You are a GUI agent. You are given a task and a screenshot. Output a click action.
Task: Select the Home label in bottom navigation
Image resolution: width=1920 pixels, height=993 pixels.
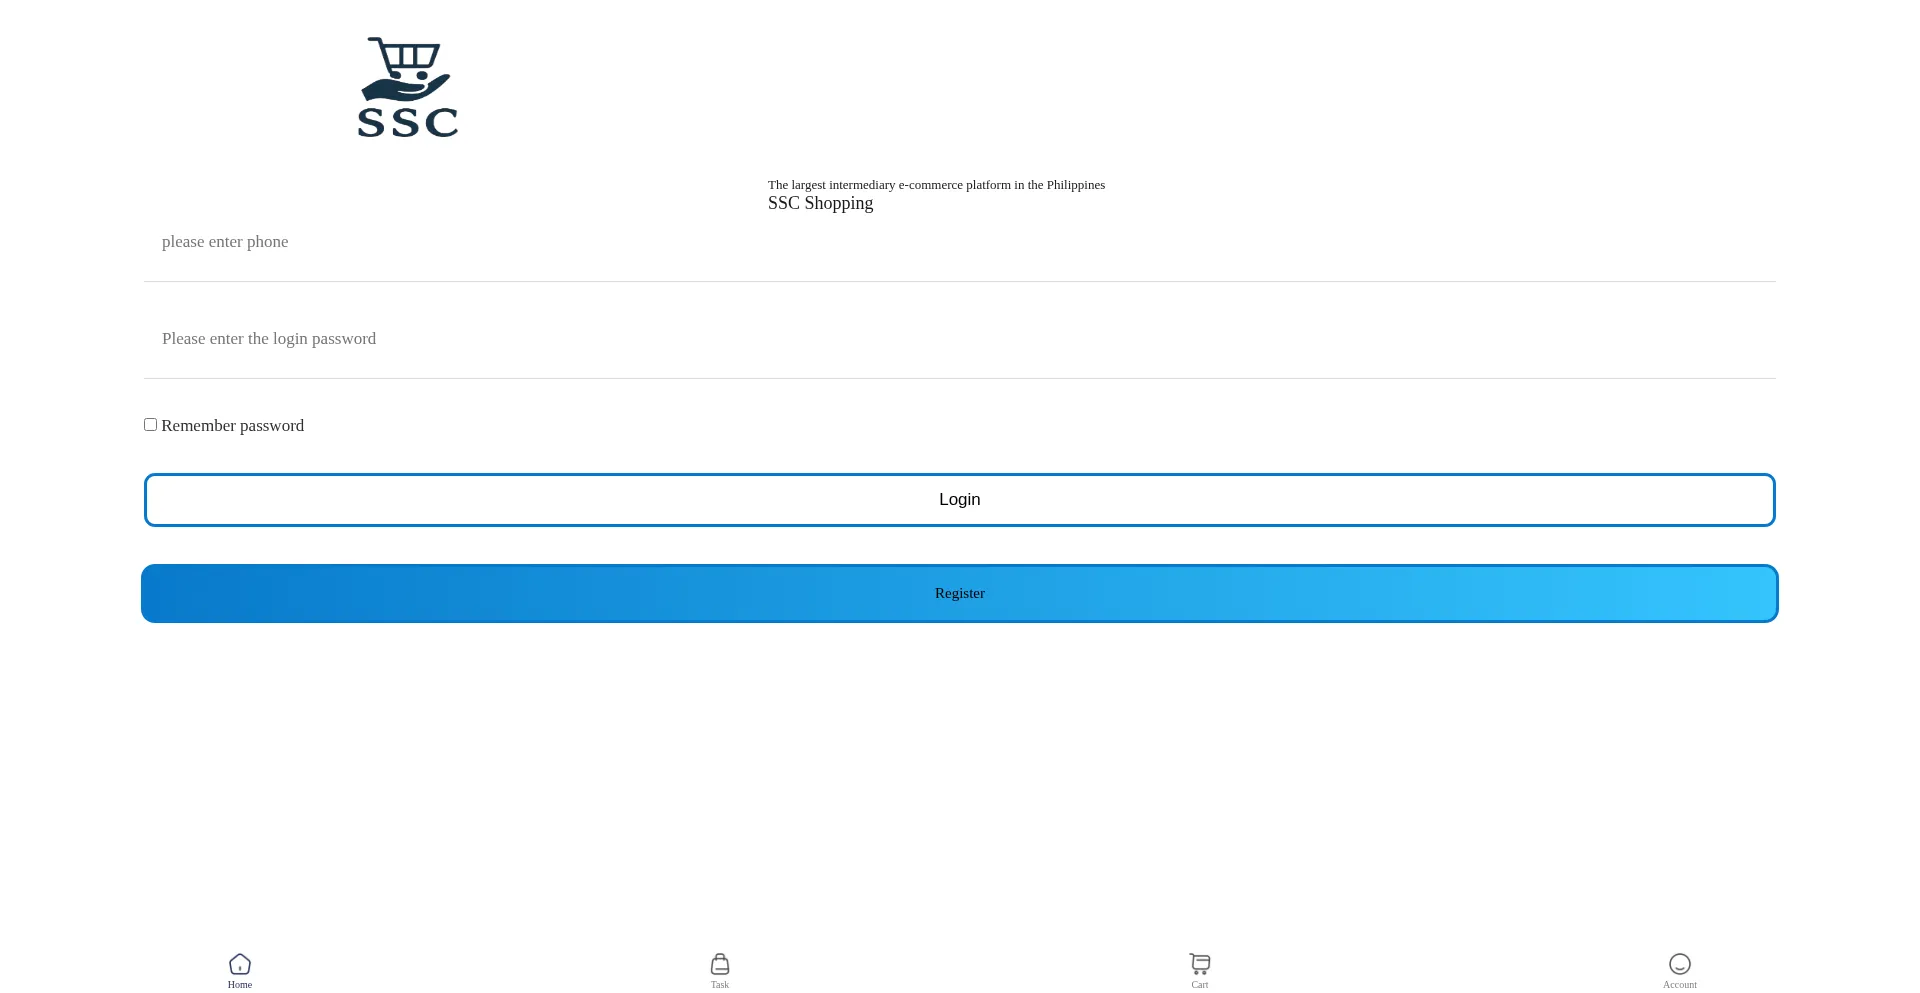click(x=240, y=985)
